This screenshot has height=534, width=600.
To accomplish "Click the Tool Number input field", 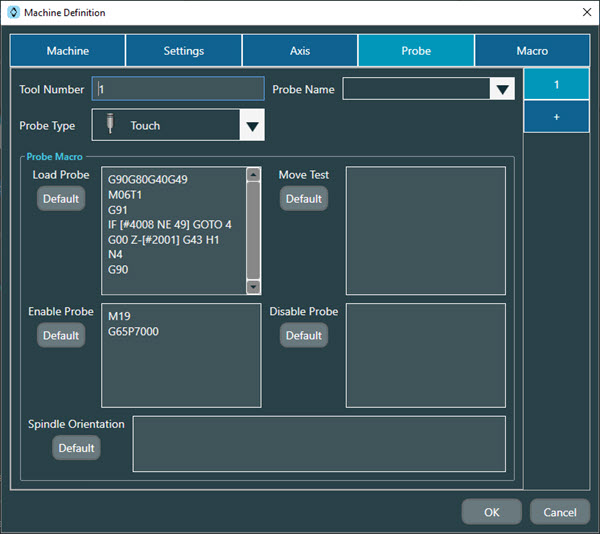I will point(178,89).
